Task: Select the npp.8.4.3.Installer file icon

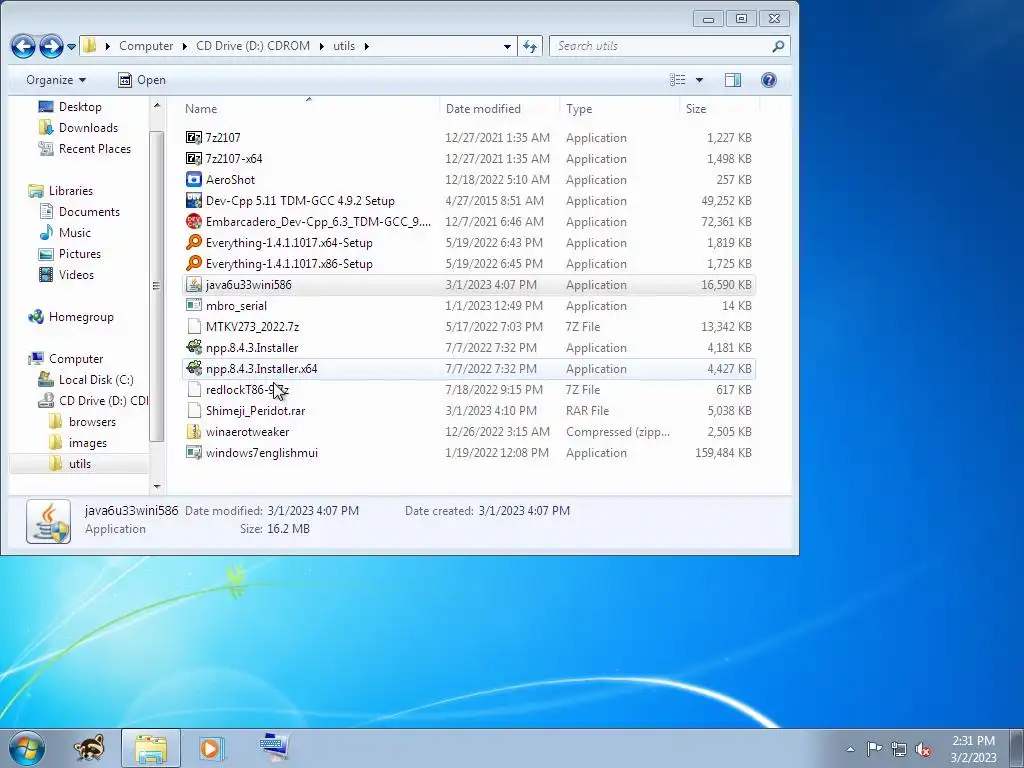Action: (193, 347)
